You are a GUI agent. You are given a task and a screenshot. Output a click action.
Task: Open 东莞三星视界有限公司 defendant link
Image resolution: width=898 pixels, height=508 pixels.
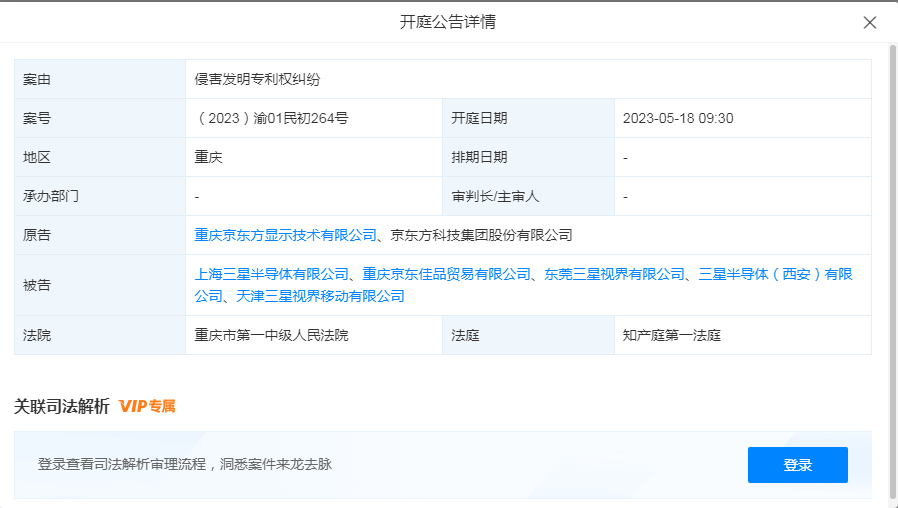pyautogui.click(x=614, y=274)
